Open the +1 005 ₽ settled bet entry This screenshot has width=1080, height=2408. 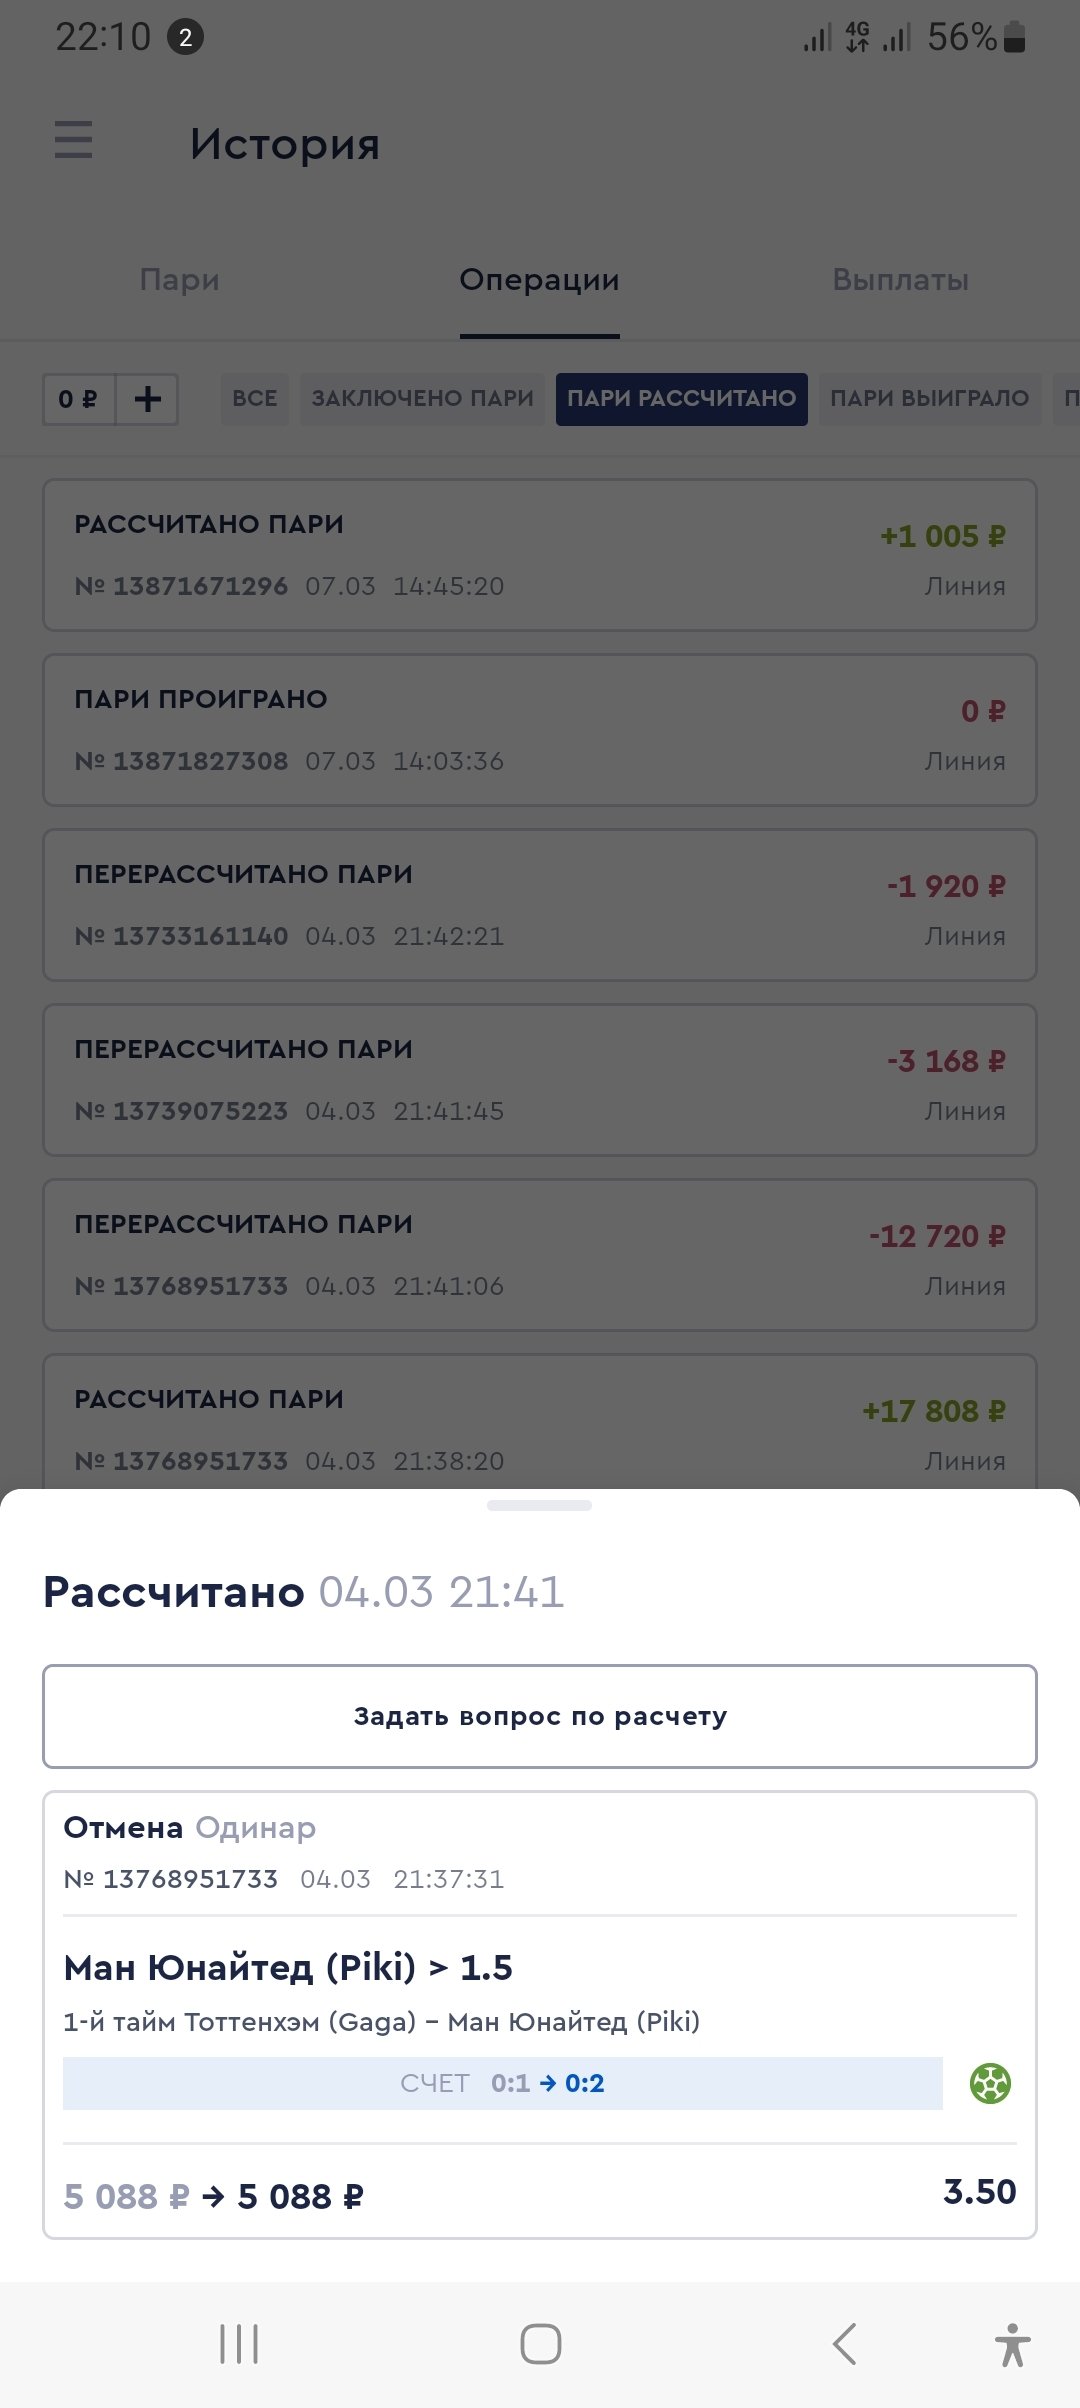pos(540,555)
